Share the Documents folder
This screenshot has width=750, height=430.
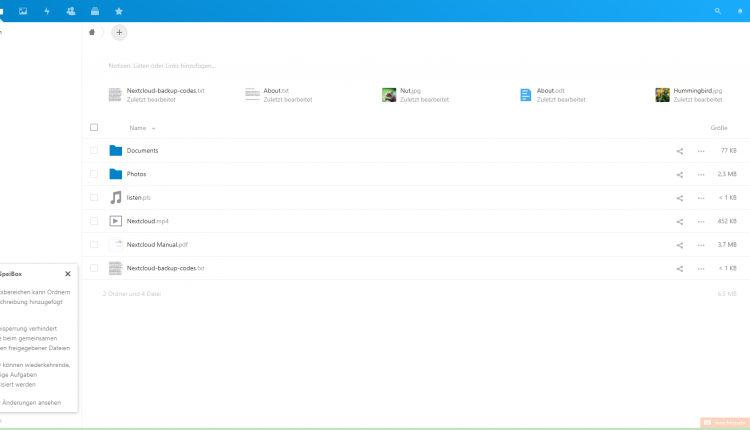(x=680, y=151)
